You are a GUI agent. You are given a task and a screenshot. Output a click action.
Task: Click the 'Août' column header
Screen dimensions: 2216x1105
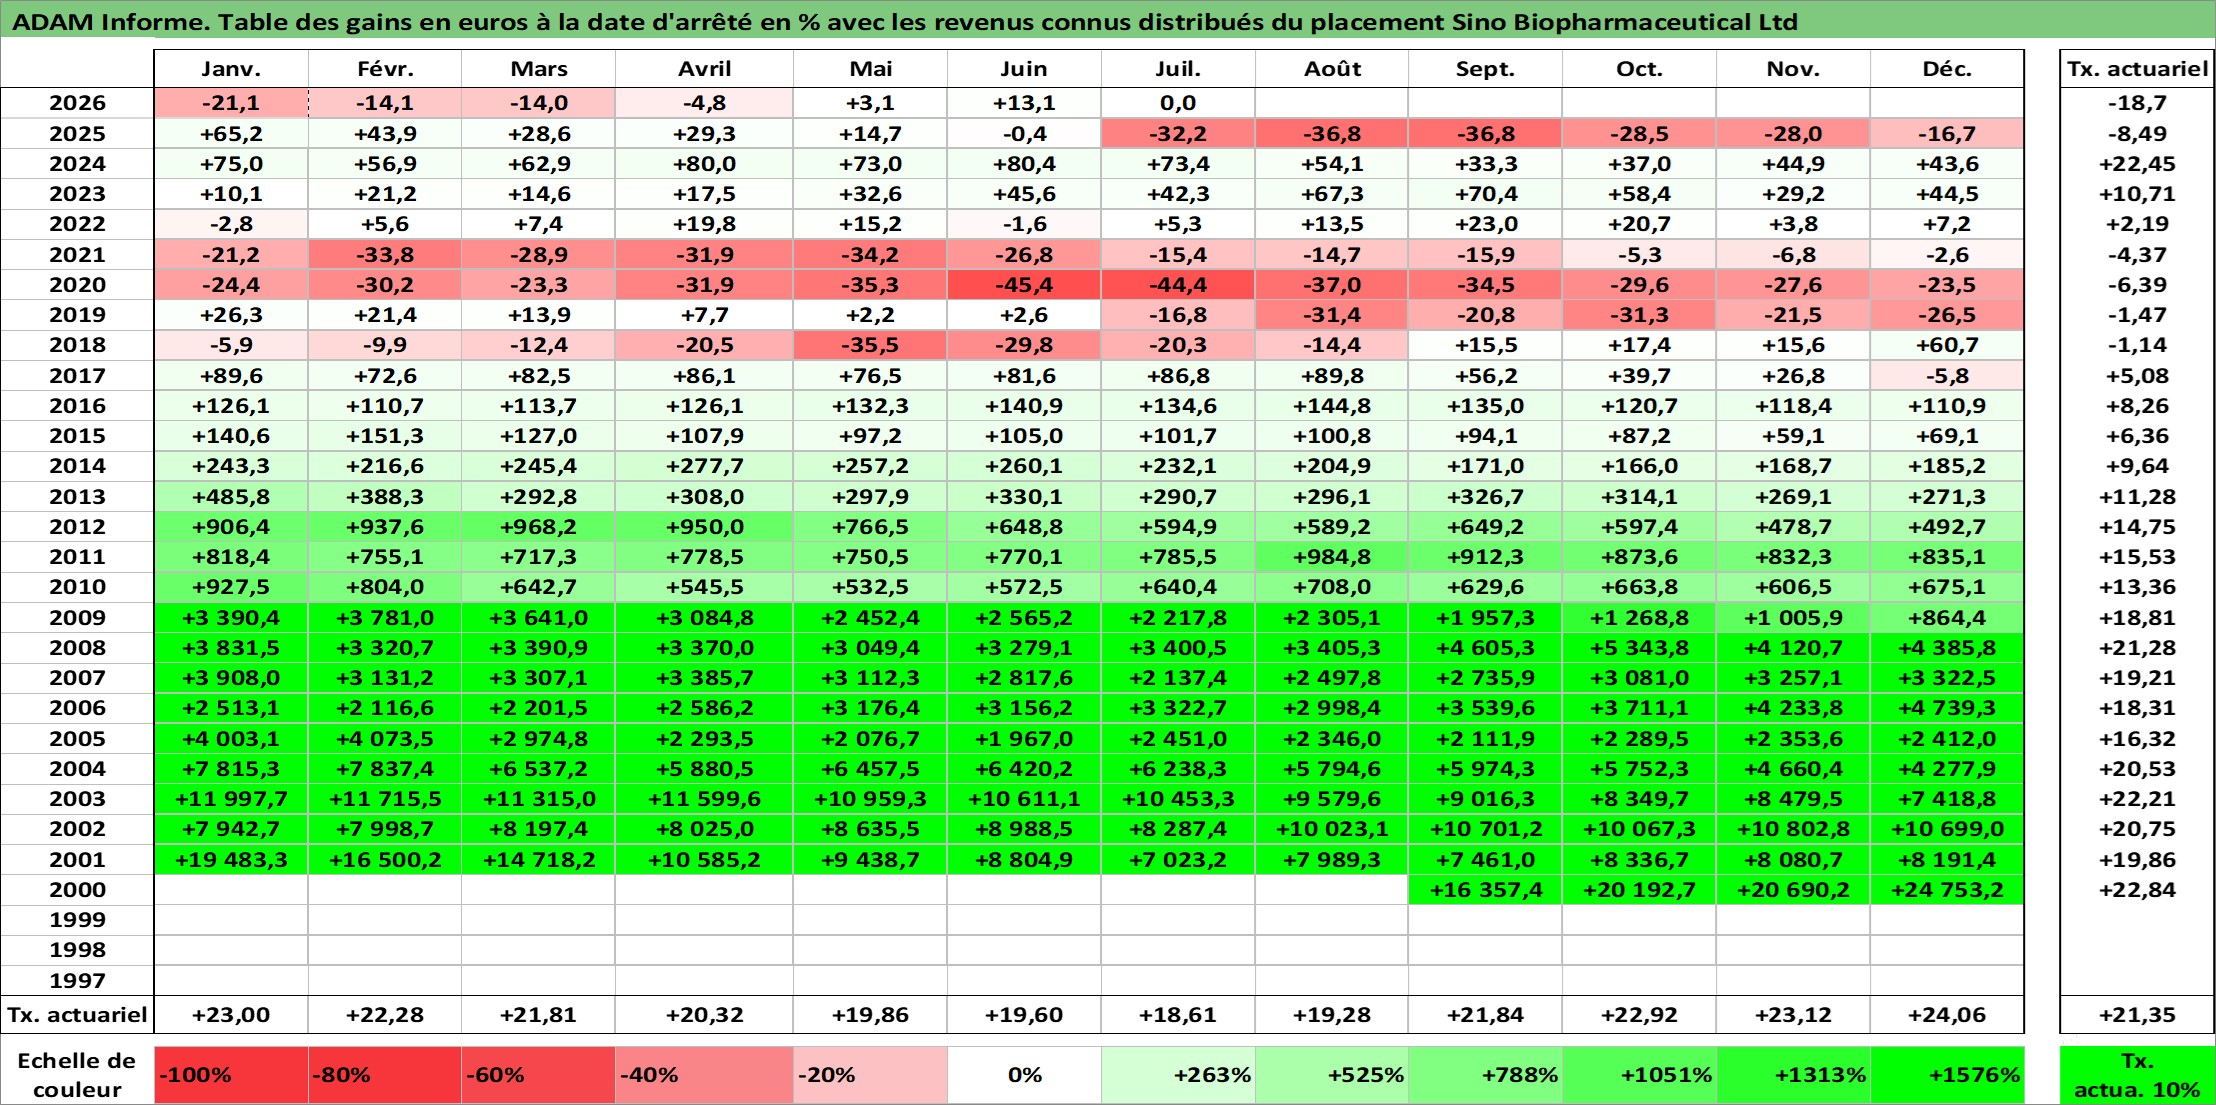(x=1332, y=69)
